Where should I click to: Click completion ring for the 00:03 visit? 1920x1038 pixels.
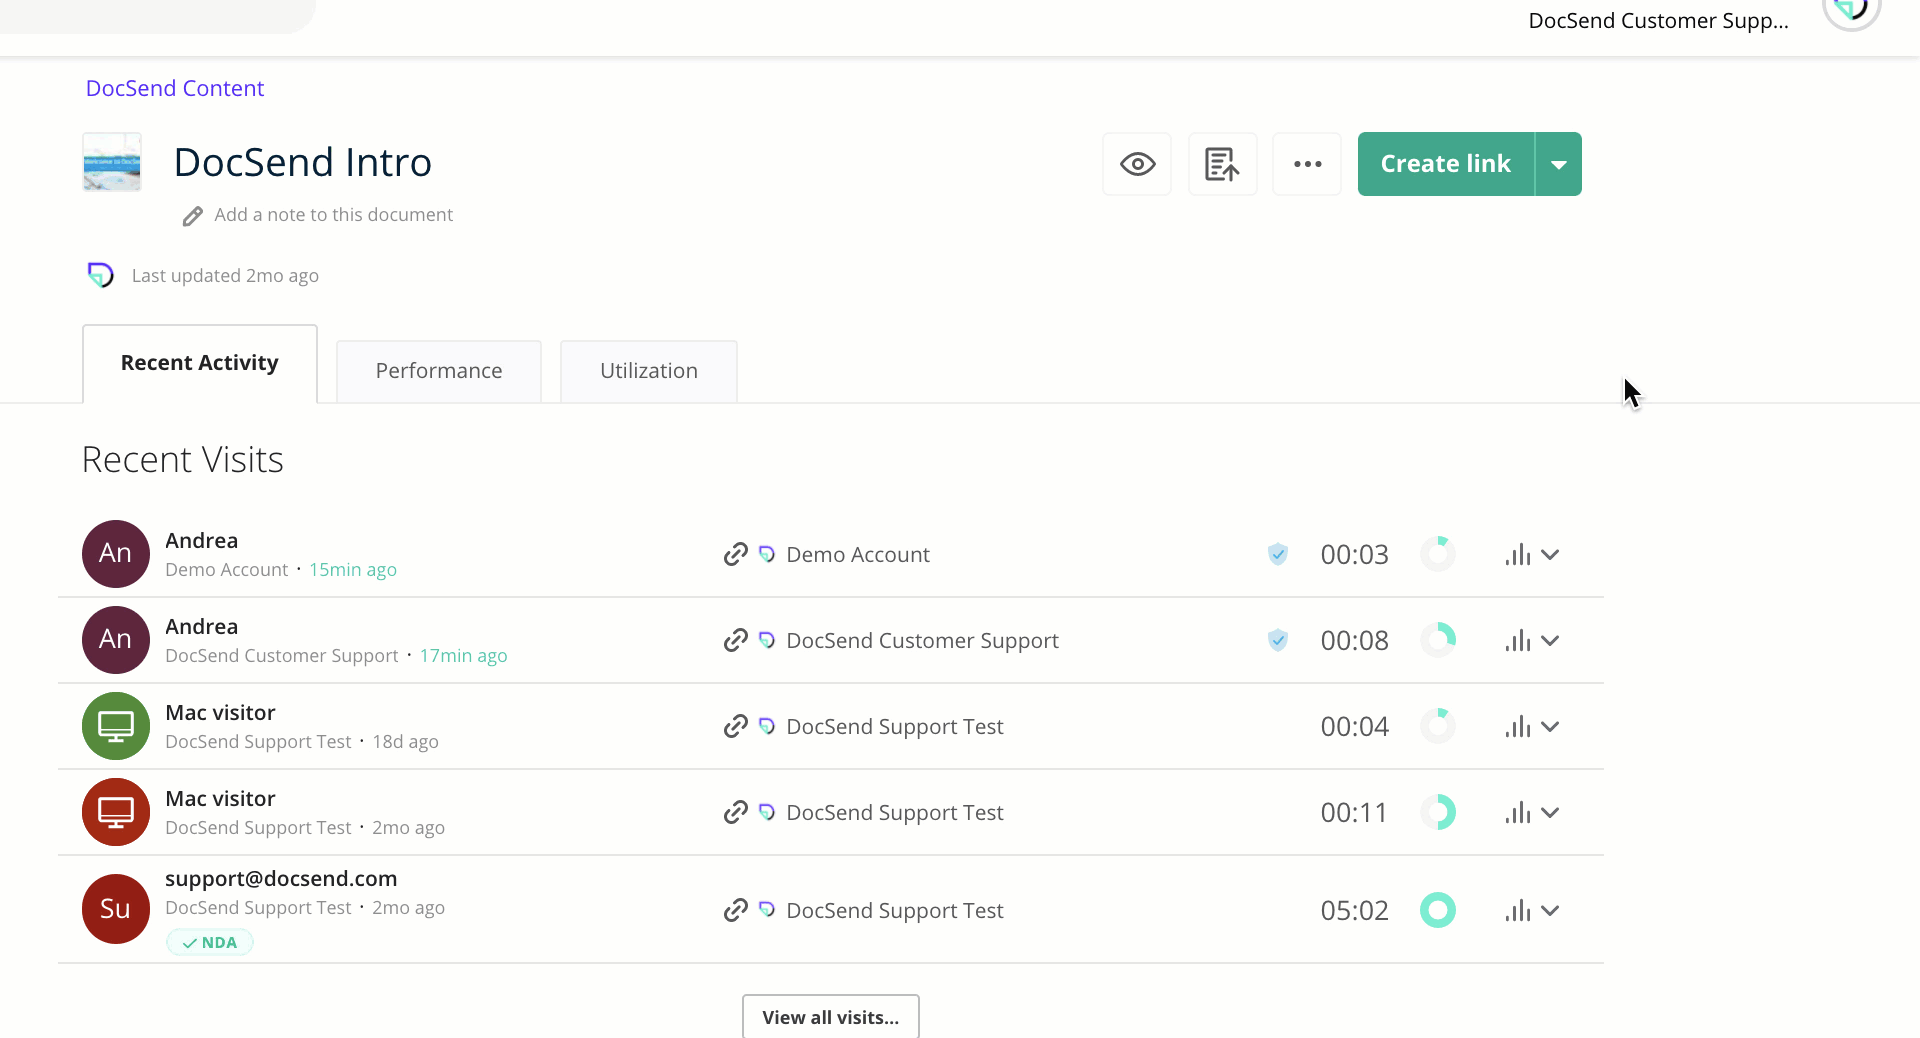1438,554
